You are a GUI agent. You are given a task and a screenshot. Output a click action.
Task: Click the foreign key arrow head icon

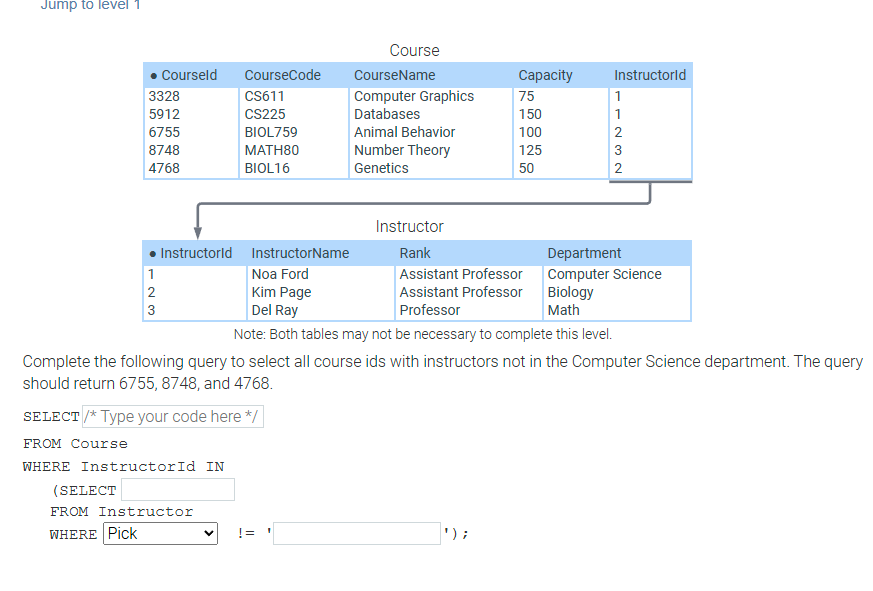(x=198, y=233)
